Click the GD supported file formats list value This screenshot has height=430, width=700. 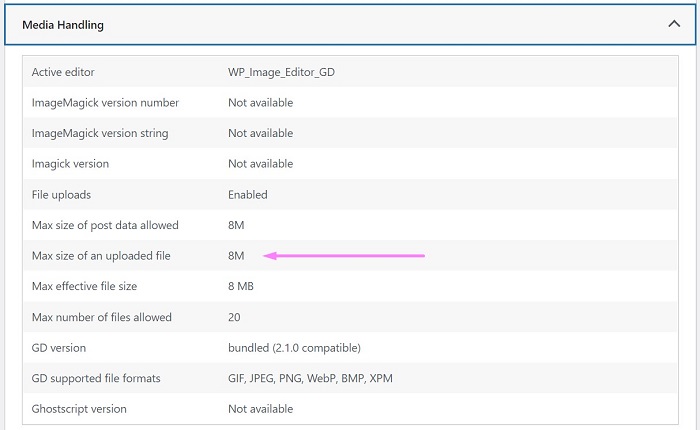[310, 378]
